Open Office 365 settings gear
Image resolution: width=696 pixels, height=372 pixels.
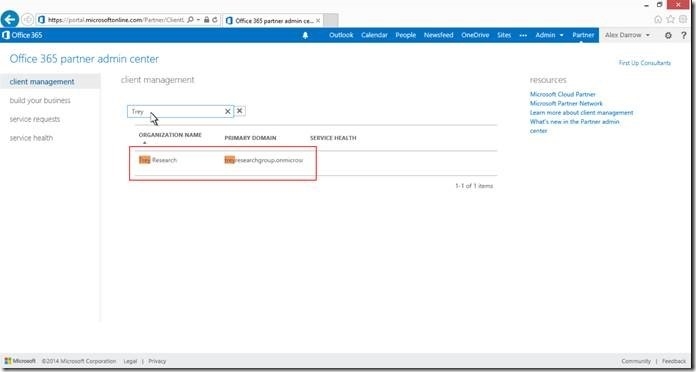668,36
